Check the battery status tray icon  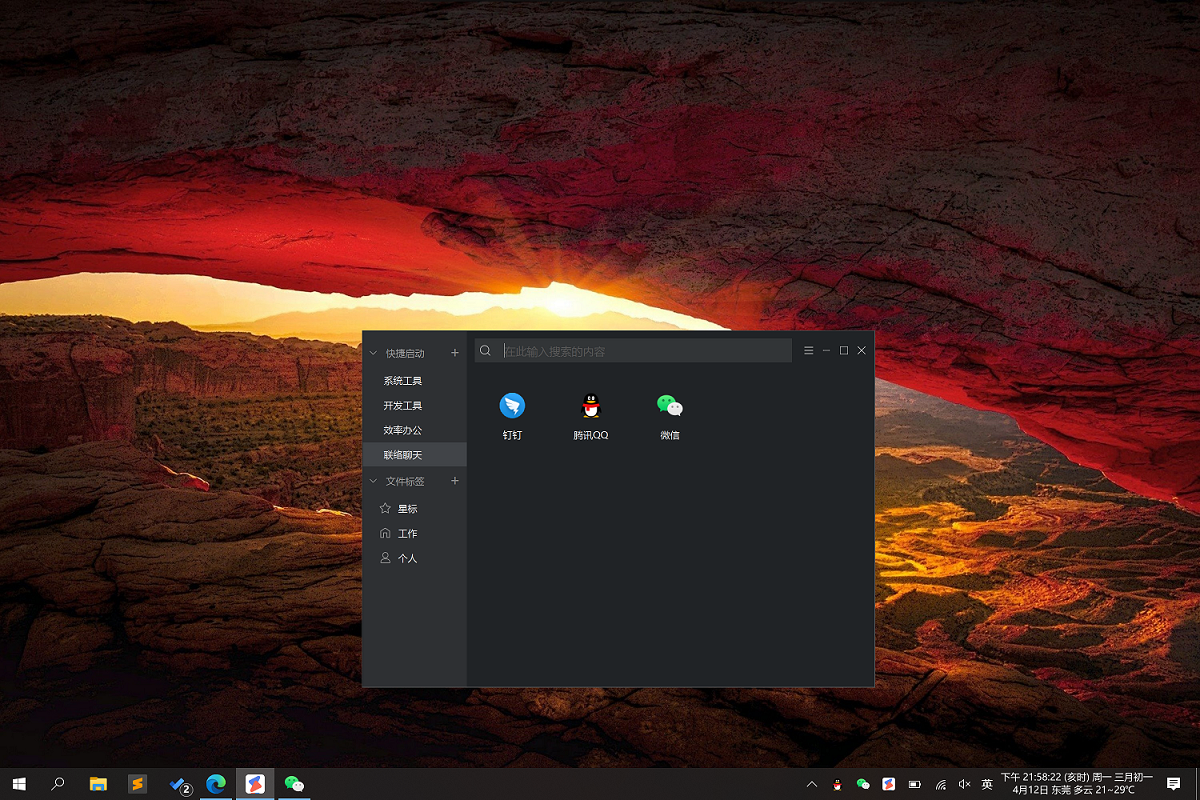pos(914,784)
